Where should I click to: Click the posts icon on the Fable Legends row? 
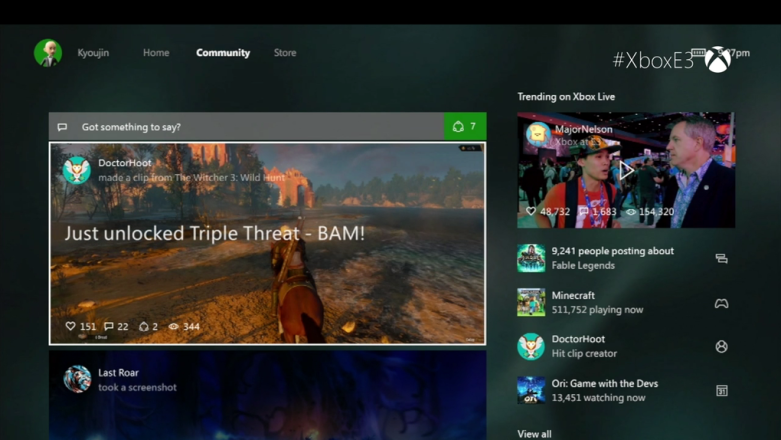click(722, 259)
